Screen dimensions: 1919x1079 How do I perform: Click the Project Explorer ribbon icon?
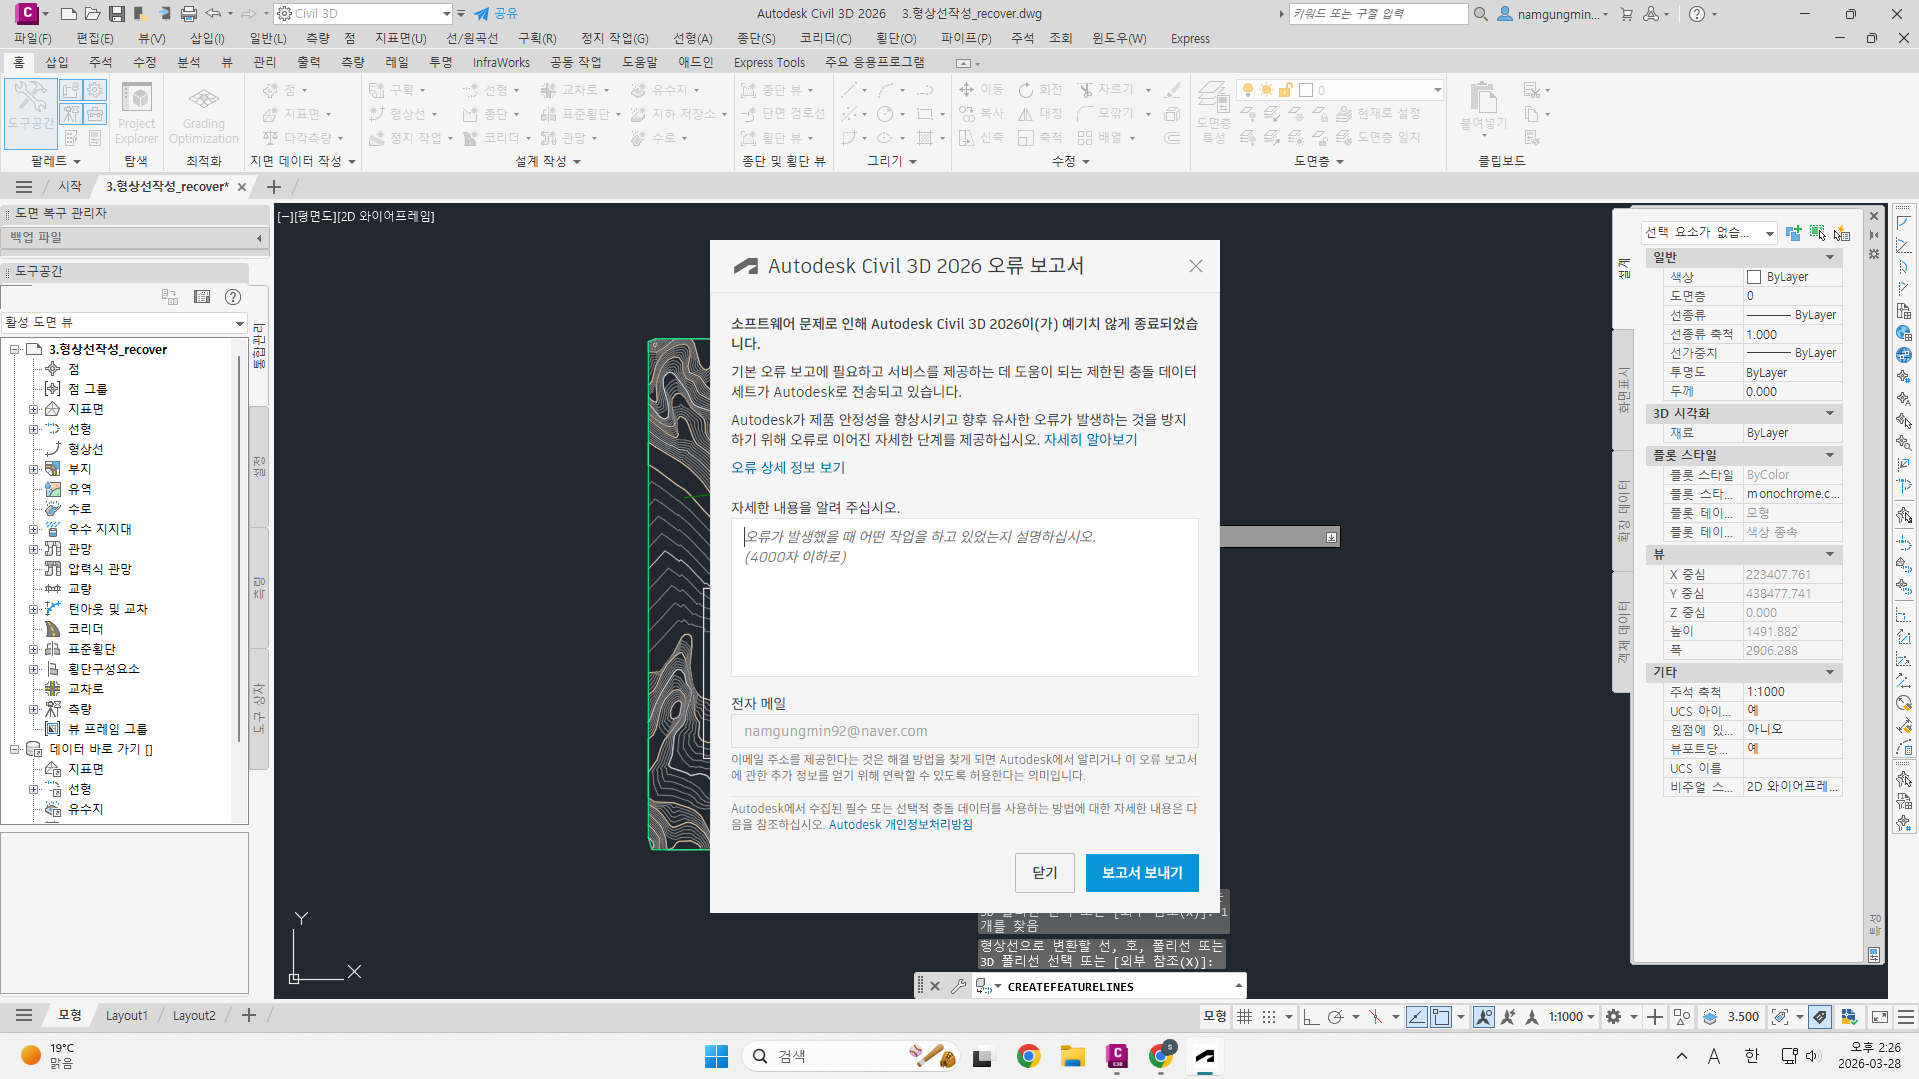coord(136,113)
